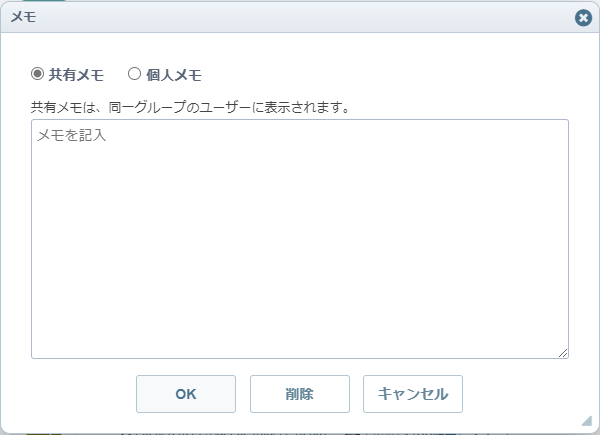600x435 pixels.
Task: Click the メモ title text
Action: 23,17
